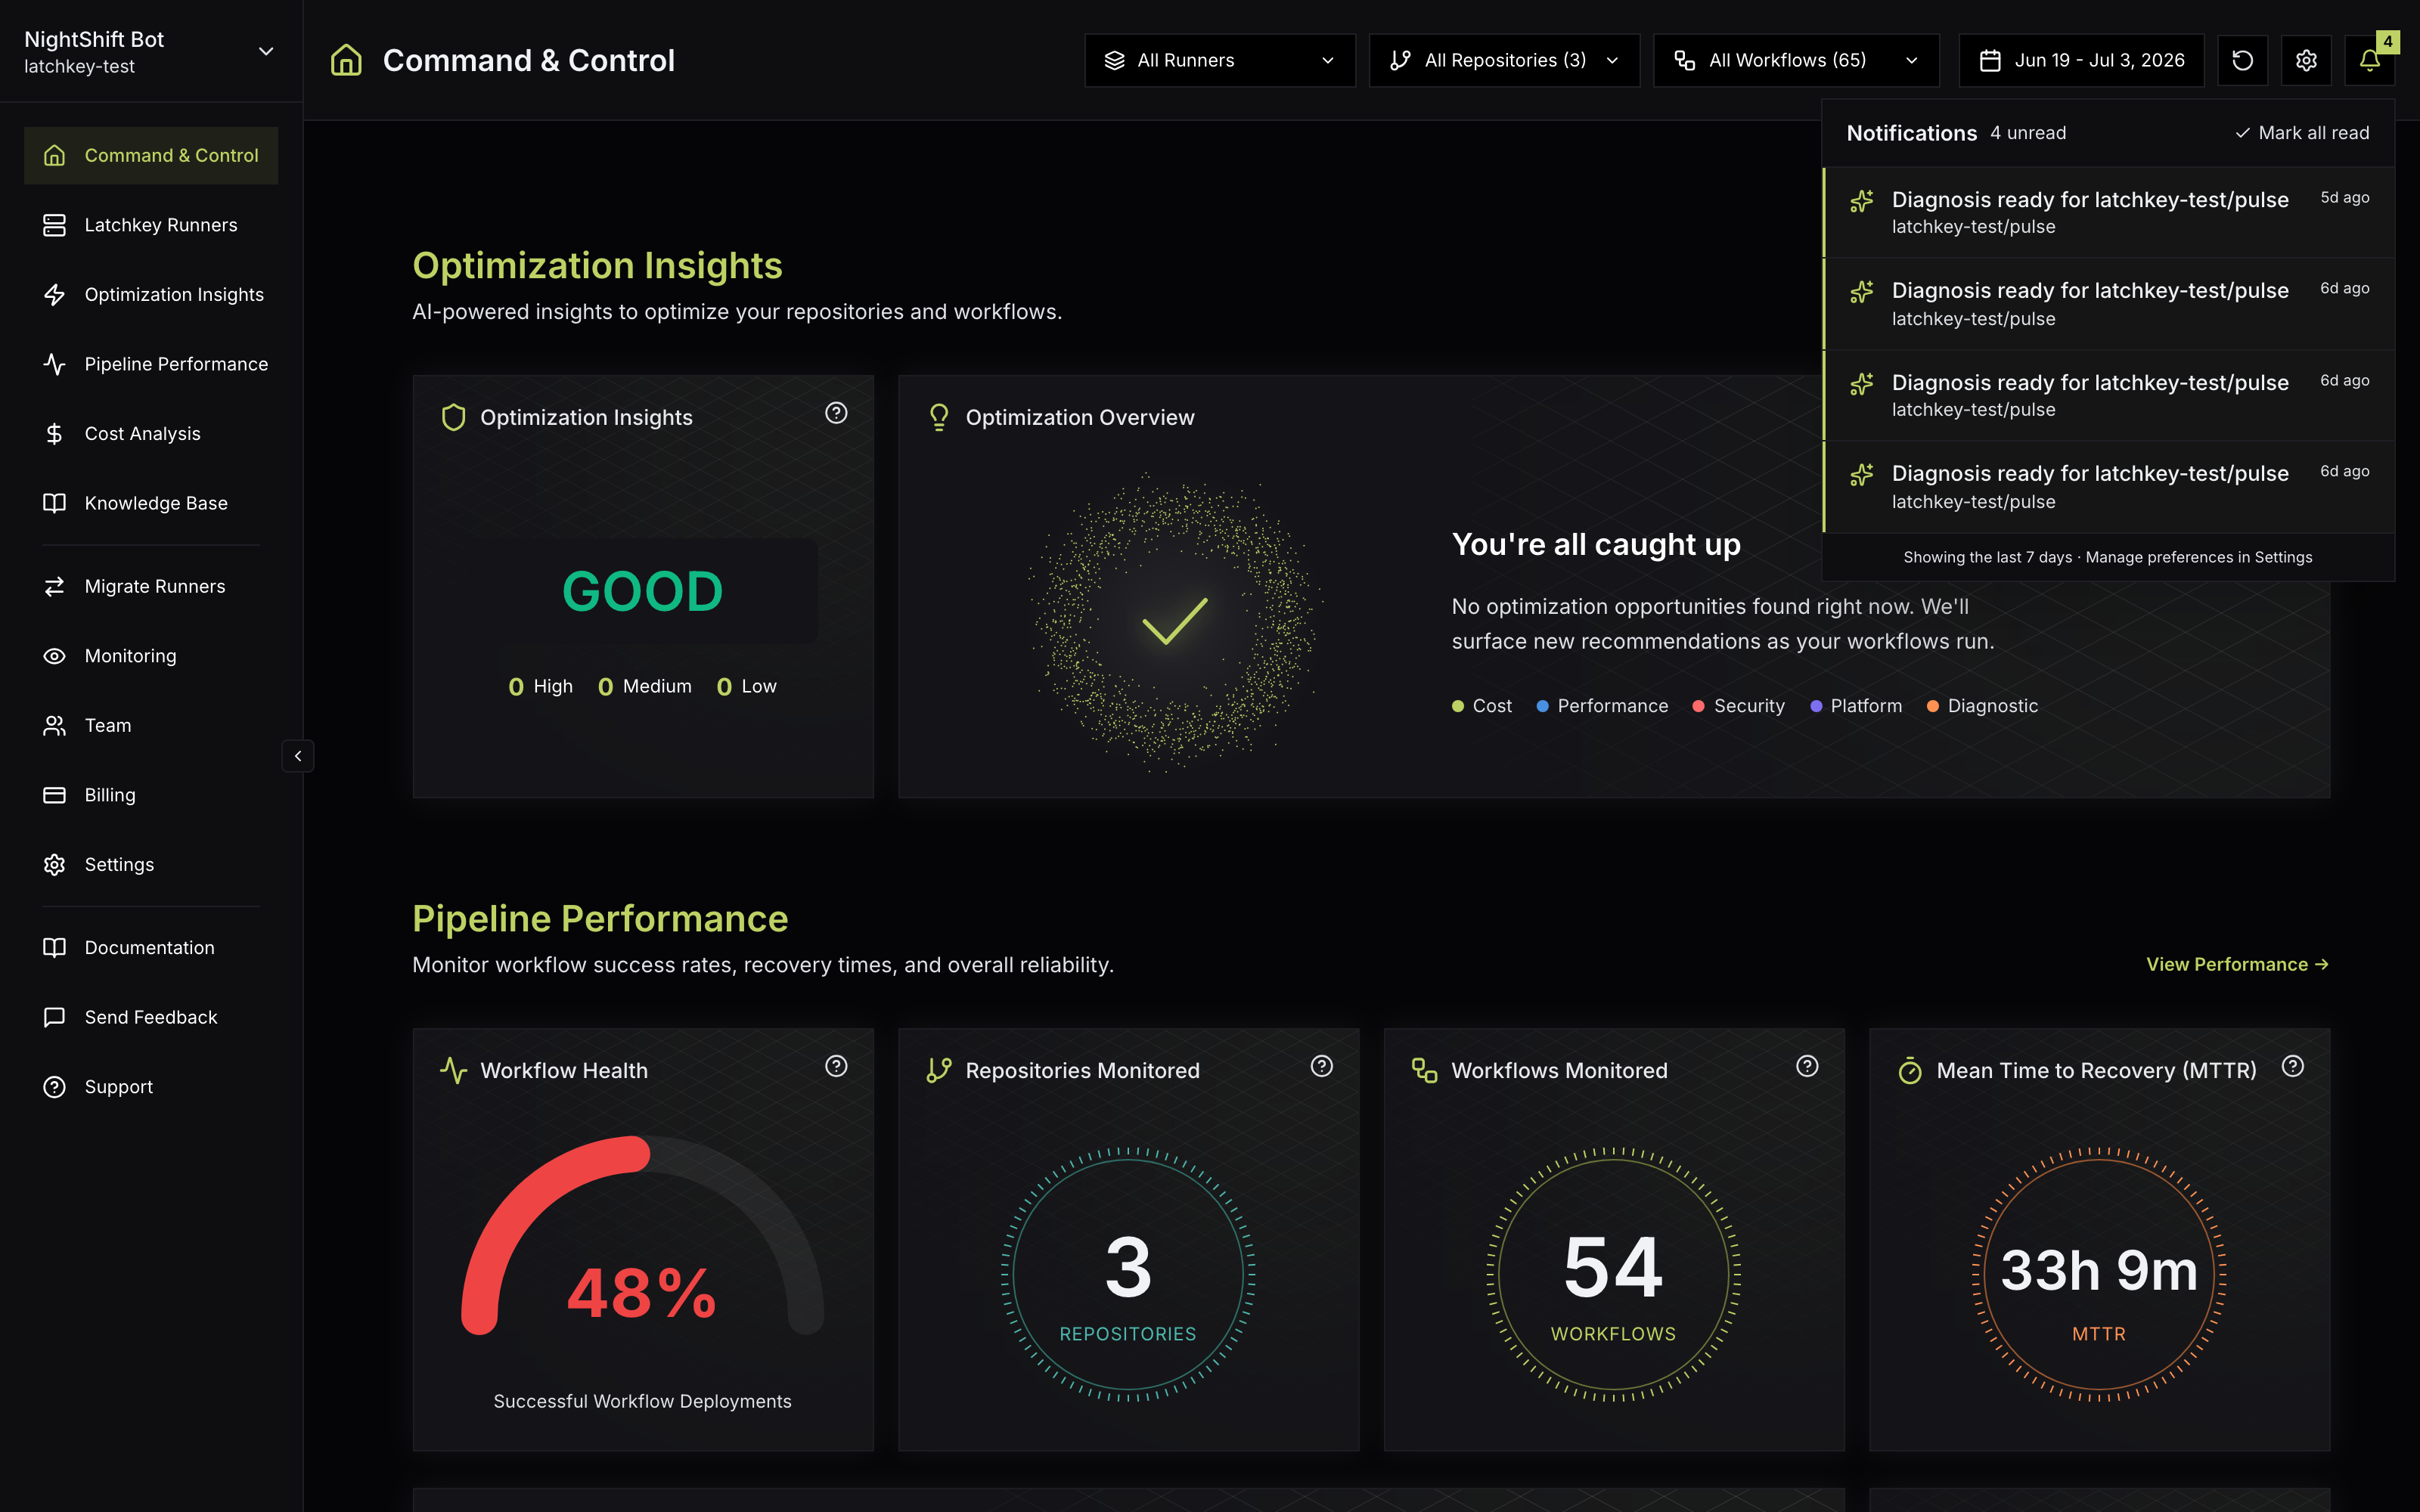Image resolution: width=2420 pixels, height=1512 pixels.
Task: Click the calendar icon in date range picker
Action: (x=1990, y=60)
